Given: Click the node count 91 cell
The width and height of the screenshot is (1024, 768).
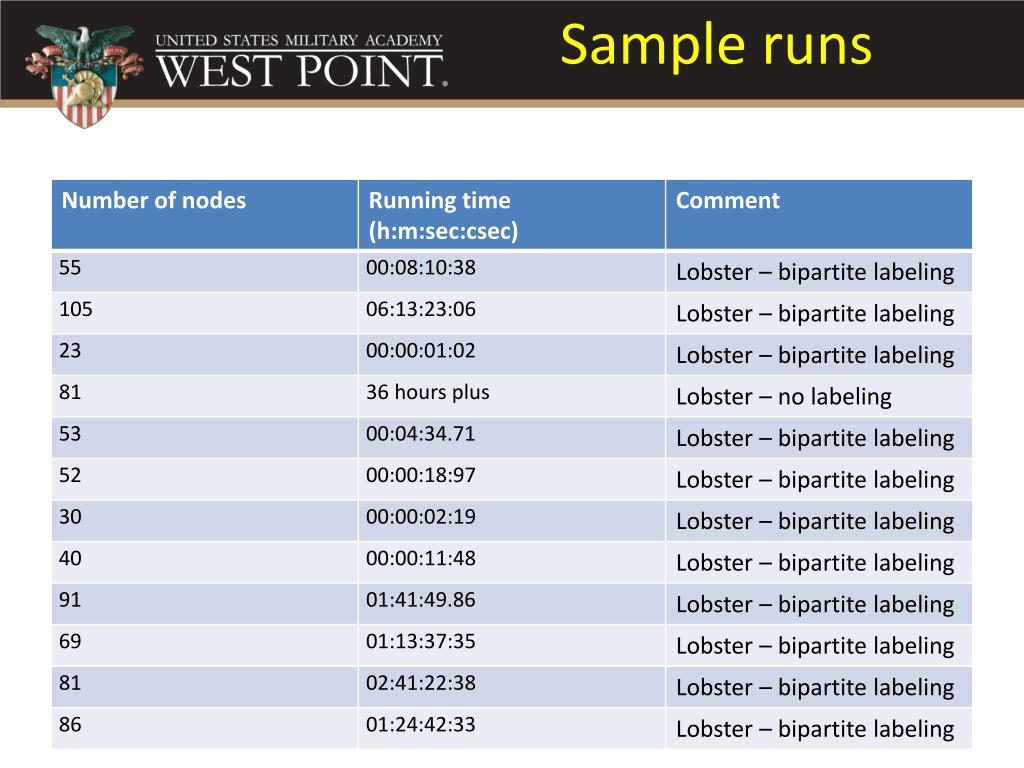Looking at the screenshot, I should [205, 603].
